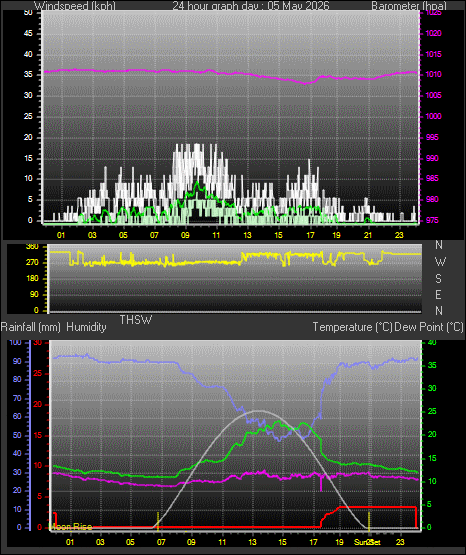Click the Humidity label
The width and height of the screenshot is (466, 555).
pos(86,327)
